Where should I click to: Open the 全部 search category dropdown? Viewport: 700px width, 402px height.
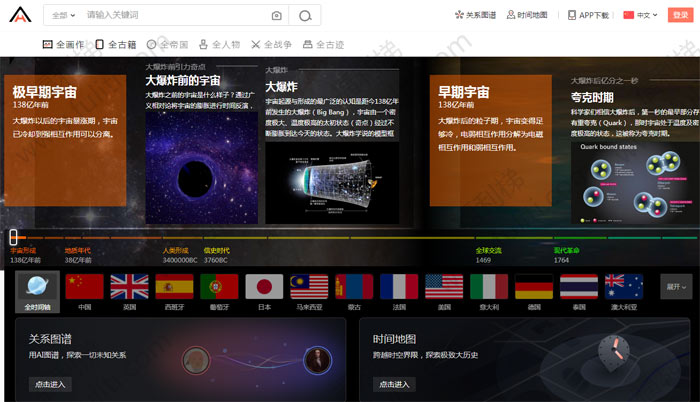tap(63, 16)
